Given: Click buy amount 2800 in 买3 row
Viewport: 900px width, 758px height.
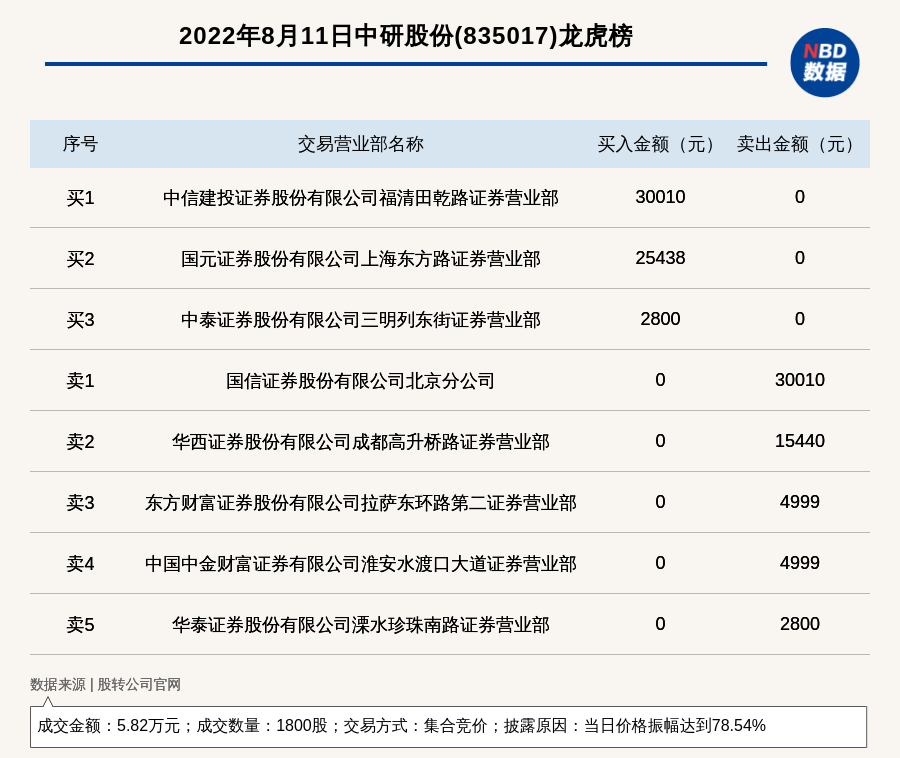Looking at the screenshot, I should tap(660, 318).
